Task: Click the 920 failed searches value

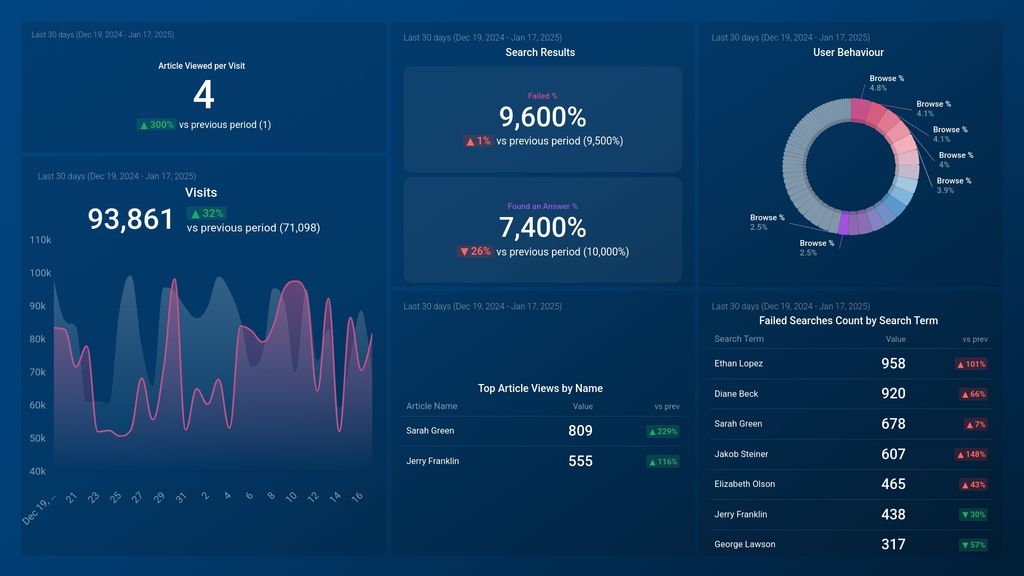Action: click(893, 394)
